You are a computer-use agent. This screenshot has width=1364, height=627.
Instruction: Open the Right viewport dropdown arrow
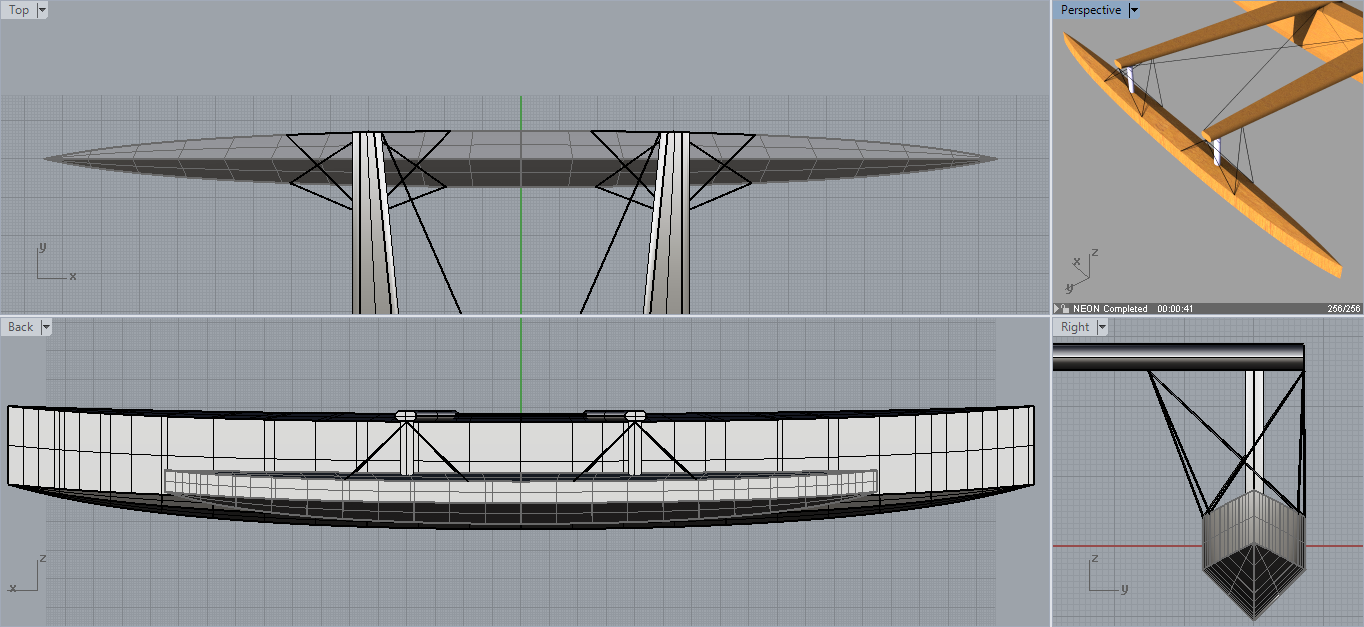click(x=1102, y=327)
